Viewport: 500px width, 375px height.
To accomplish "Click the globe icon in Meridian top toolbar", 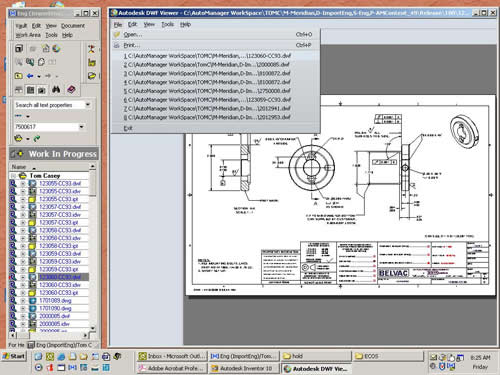I will pyautogui.click(x=56, y=49).
